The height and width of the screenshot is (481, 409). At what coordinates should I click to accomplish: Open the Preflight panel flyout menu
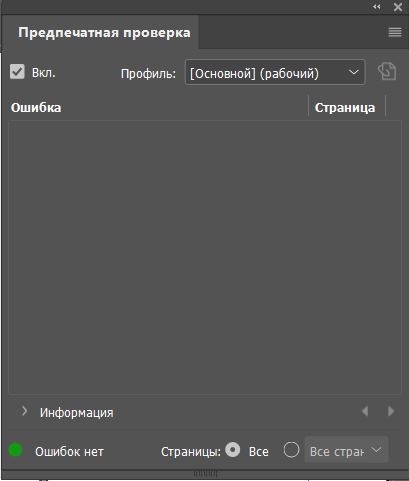(395, 32)
